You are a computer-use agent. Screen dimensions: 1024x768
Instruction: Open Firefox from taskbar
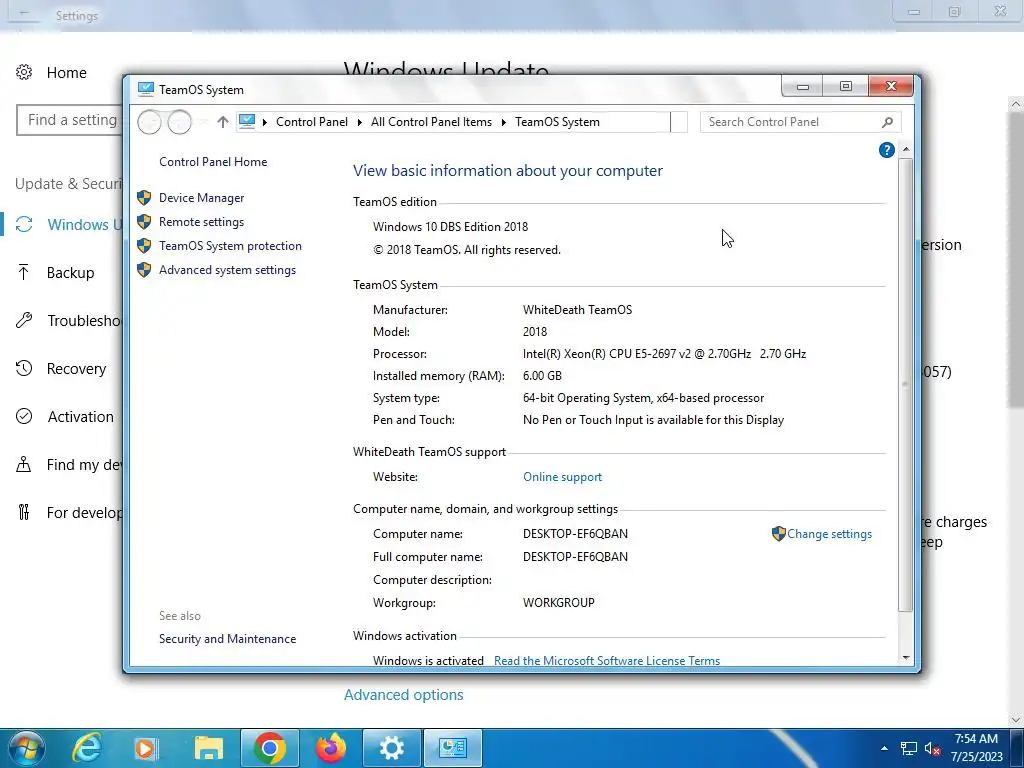(331, 748)
